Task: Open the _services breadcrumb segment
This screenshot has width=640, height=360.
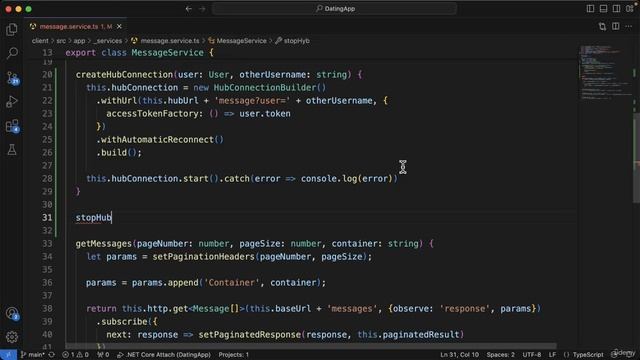Action: pyautogui.click(x=107, y=41)
